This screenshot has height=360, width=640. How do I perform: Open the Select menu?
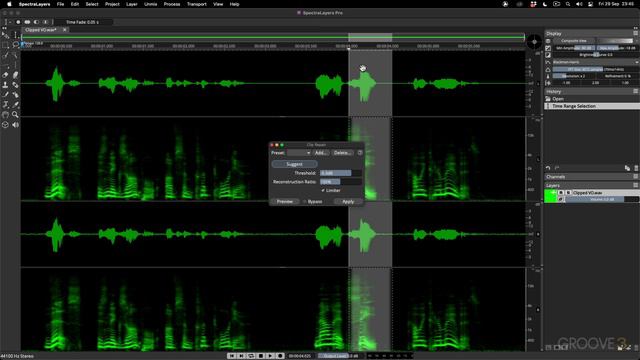click(92, 4)
